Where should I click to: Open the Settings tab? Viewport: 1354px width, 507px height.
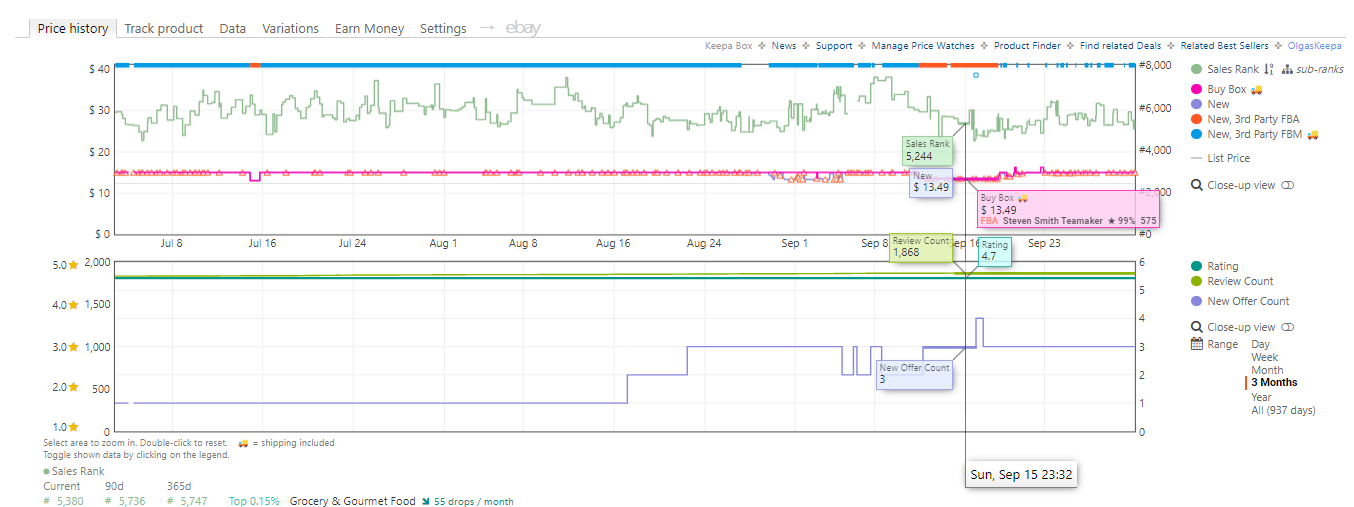pos(443,28)
